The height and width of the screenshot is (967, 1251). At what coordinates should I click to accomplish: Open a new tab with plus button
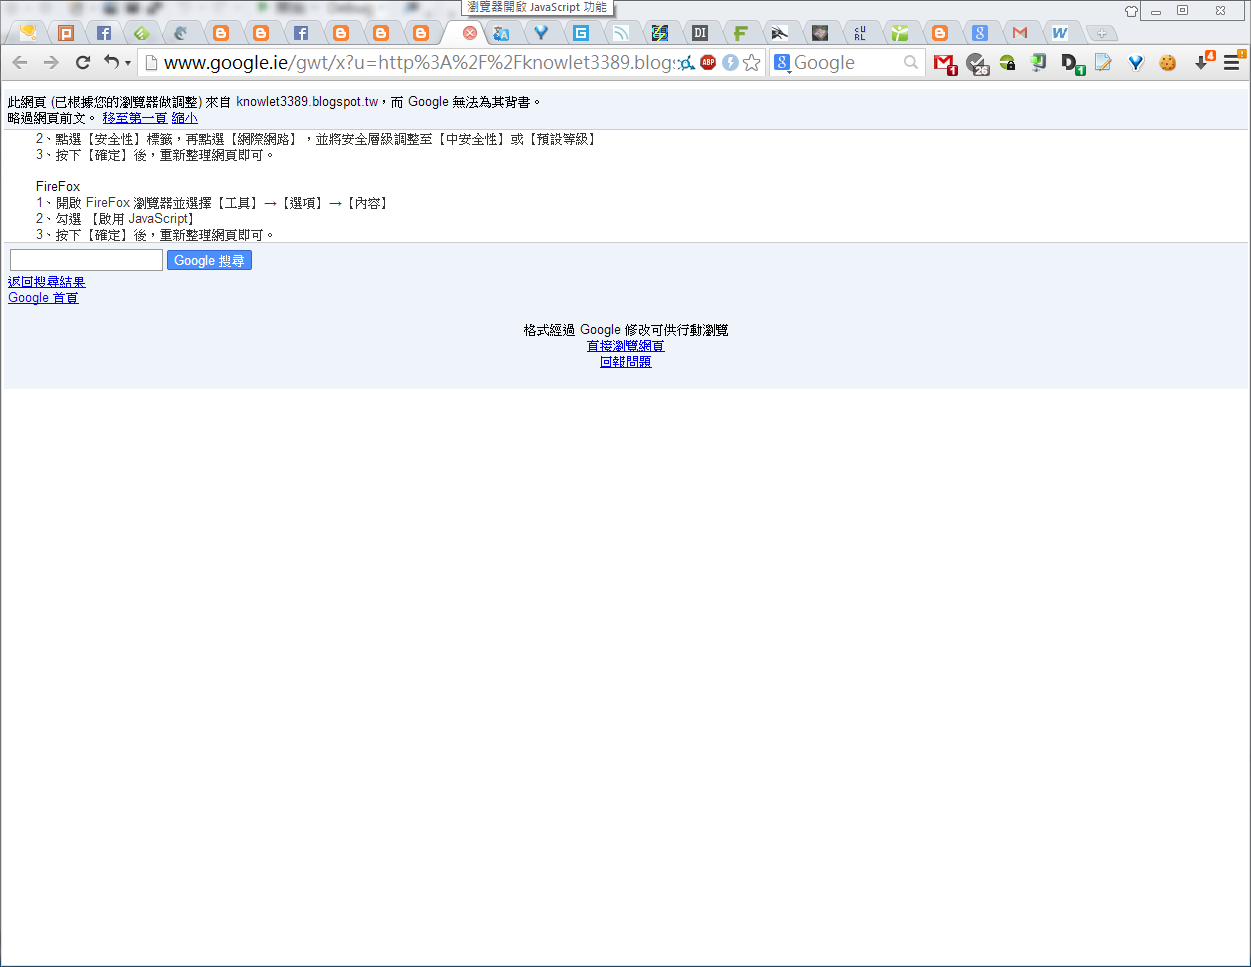coord(1101,33)
